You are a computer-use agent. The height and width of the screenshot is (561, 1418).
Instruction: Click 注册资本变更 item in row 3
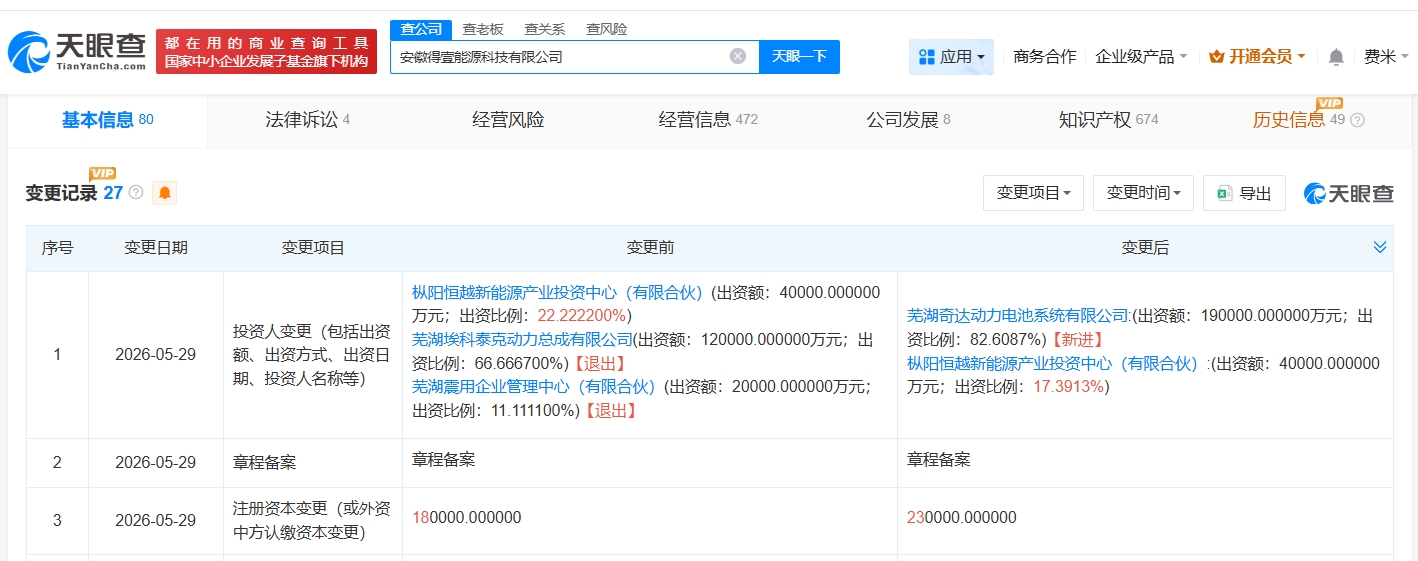tap(312, 521)
